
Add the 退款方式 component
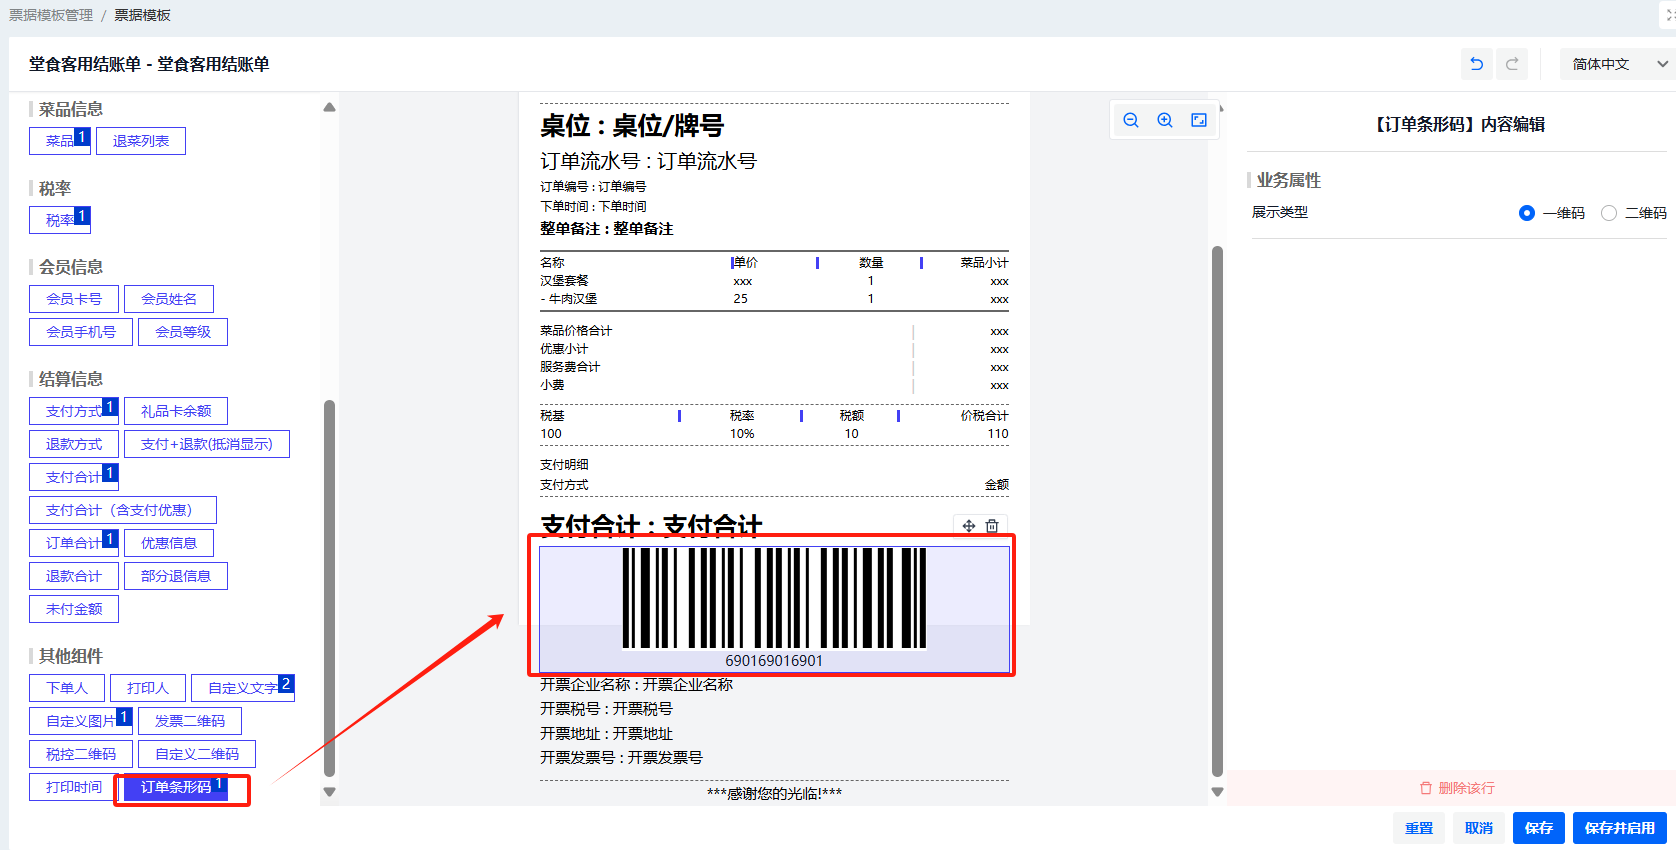[x=74, y=444]
